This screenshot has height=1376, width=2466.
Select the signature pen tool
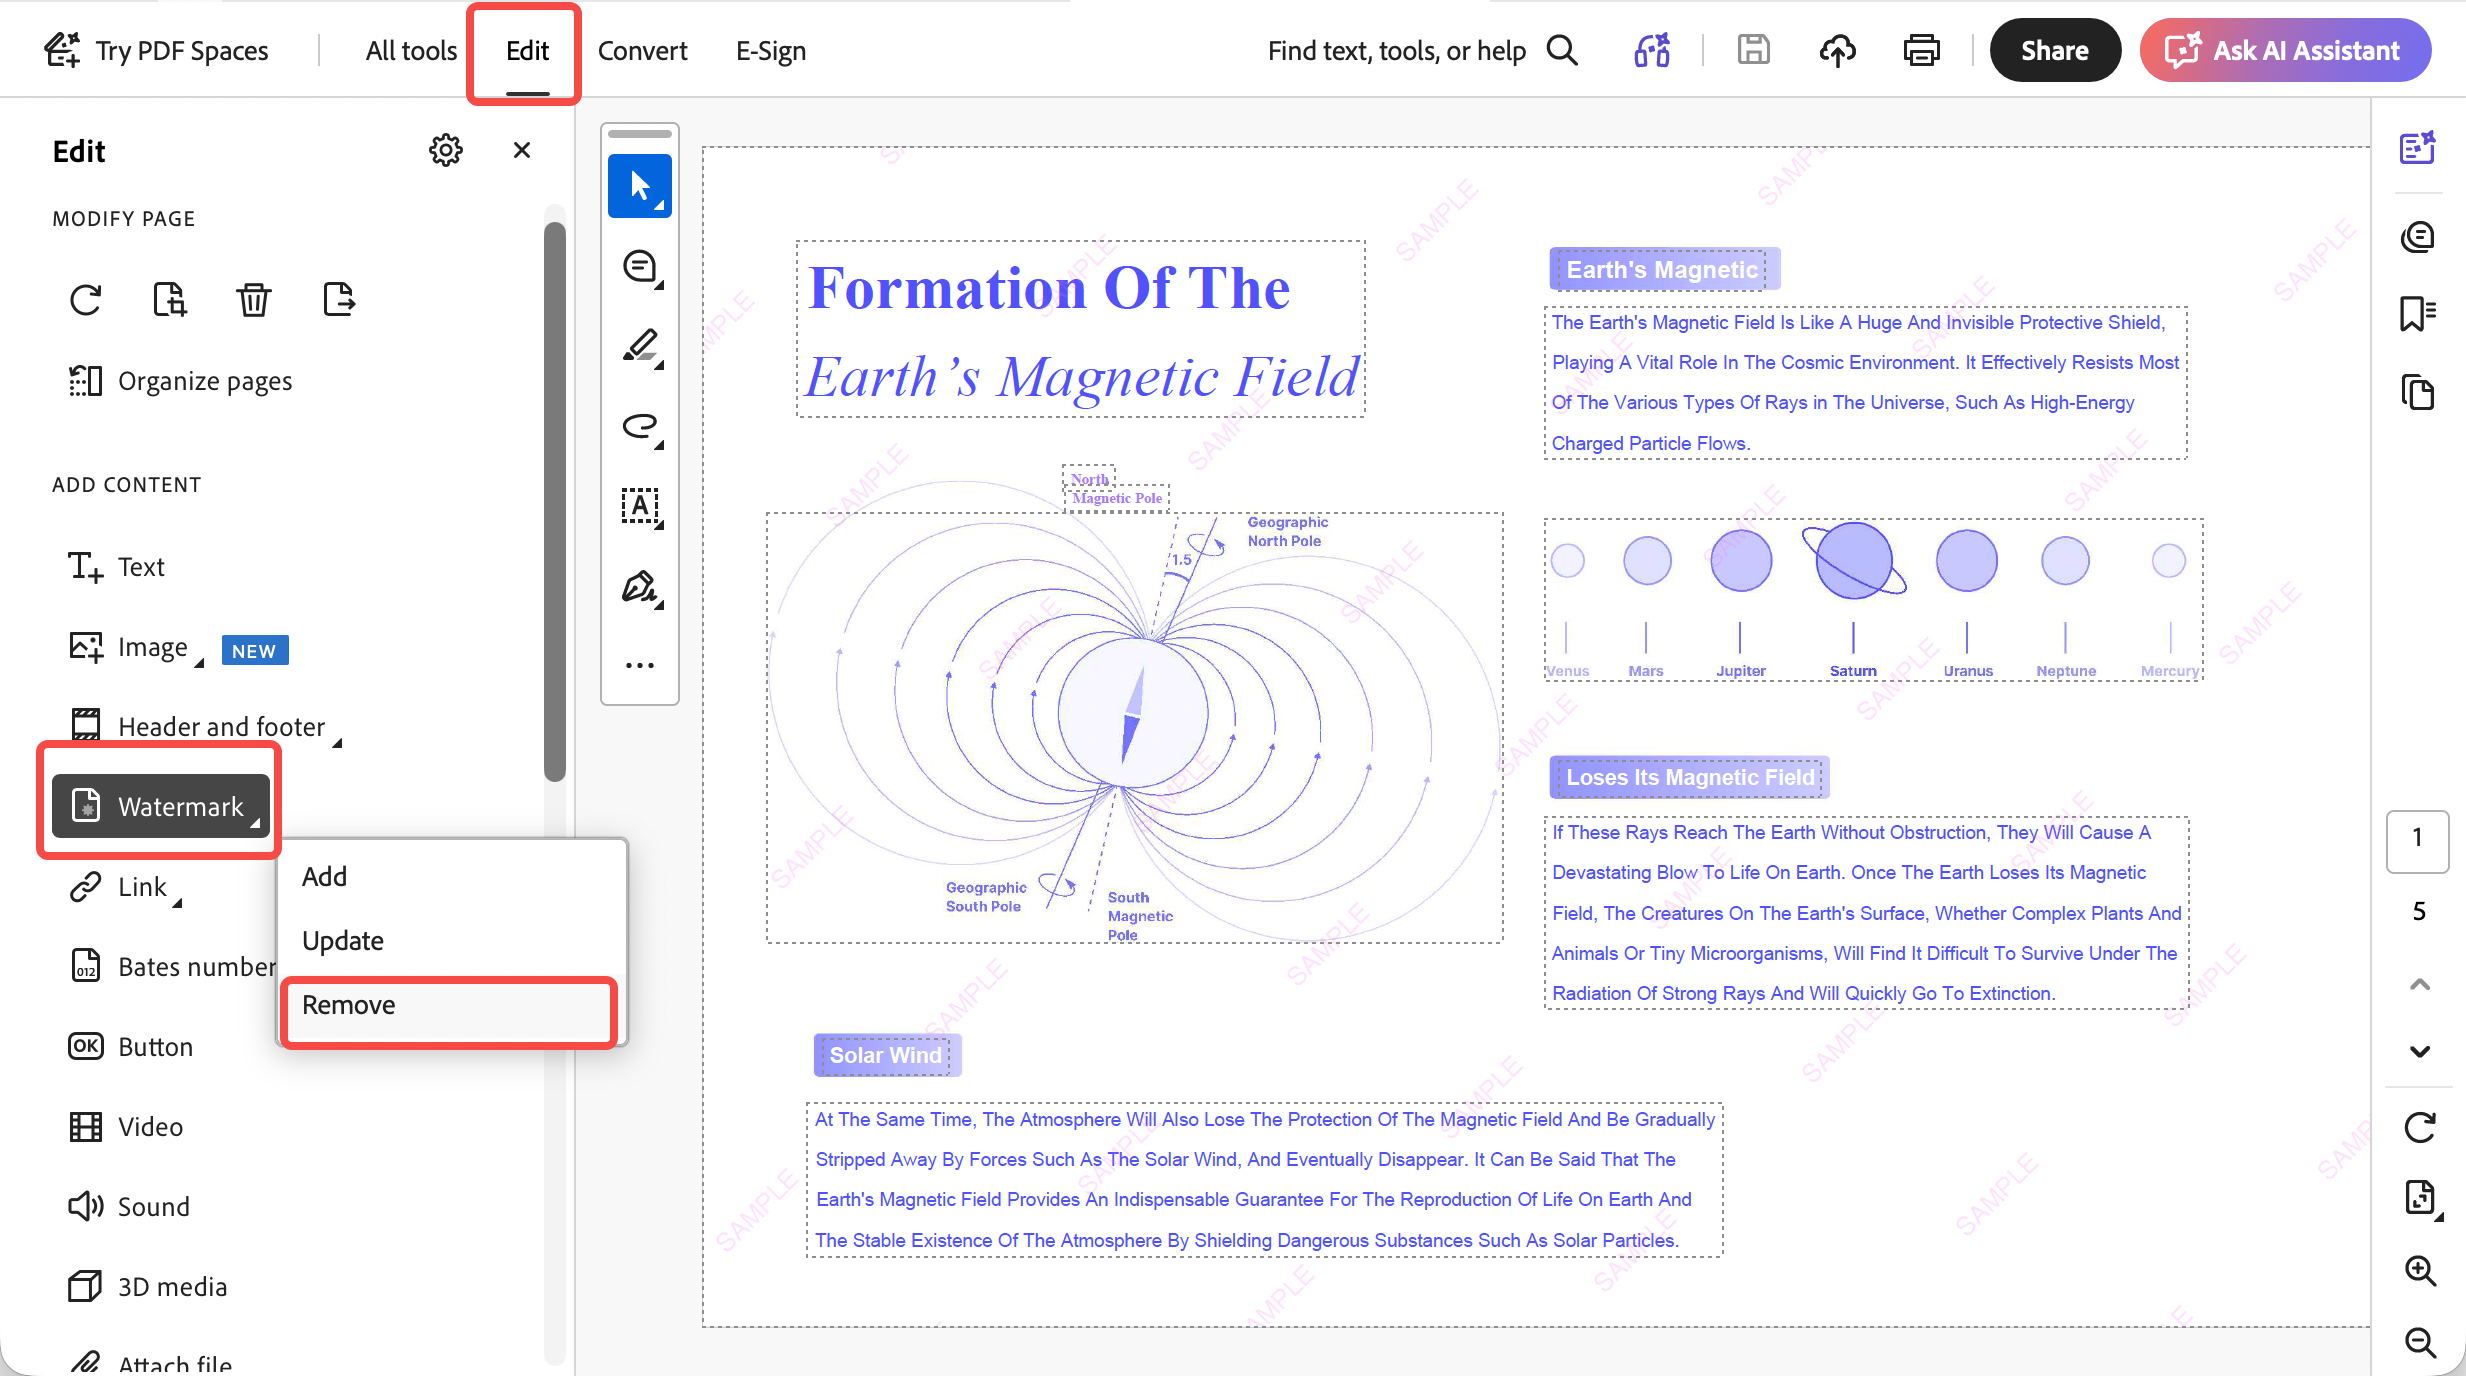(640, 587)
